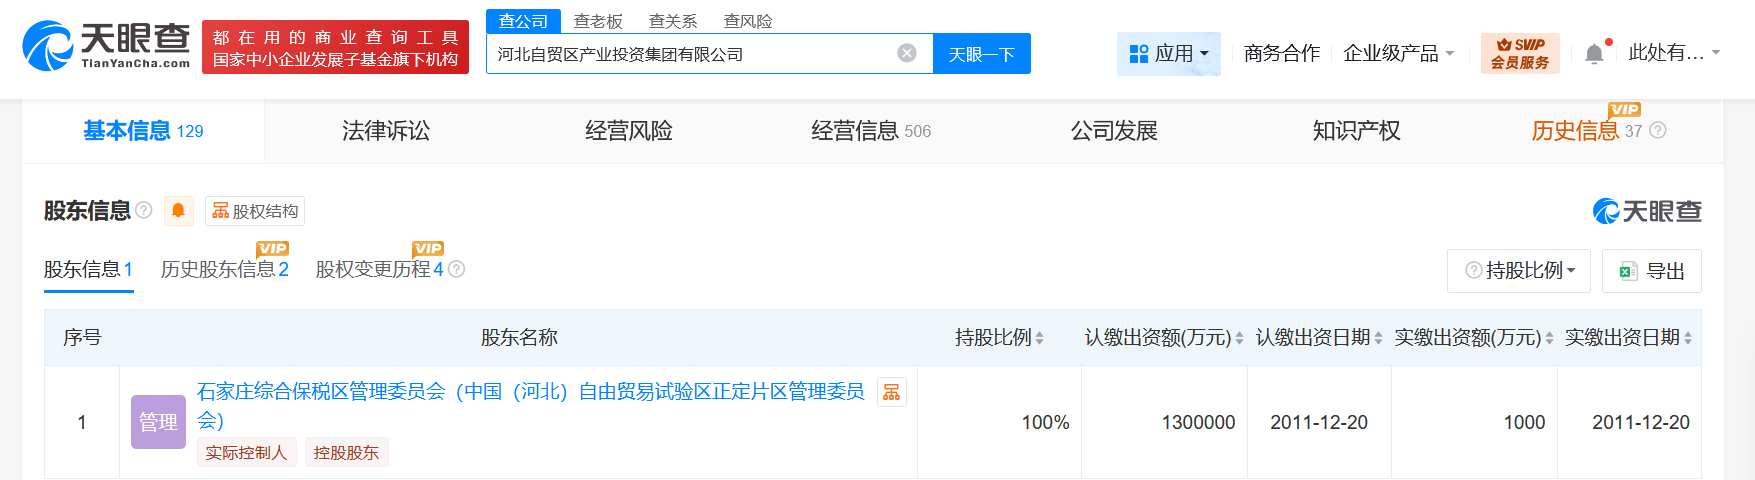Screen dimensions: 1755x480
Task: Click the company name search input field
Action: (690, 54)
